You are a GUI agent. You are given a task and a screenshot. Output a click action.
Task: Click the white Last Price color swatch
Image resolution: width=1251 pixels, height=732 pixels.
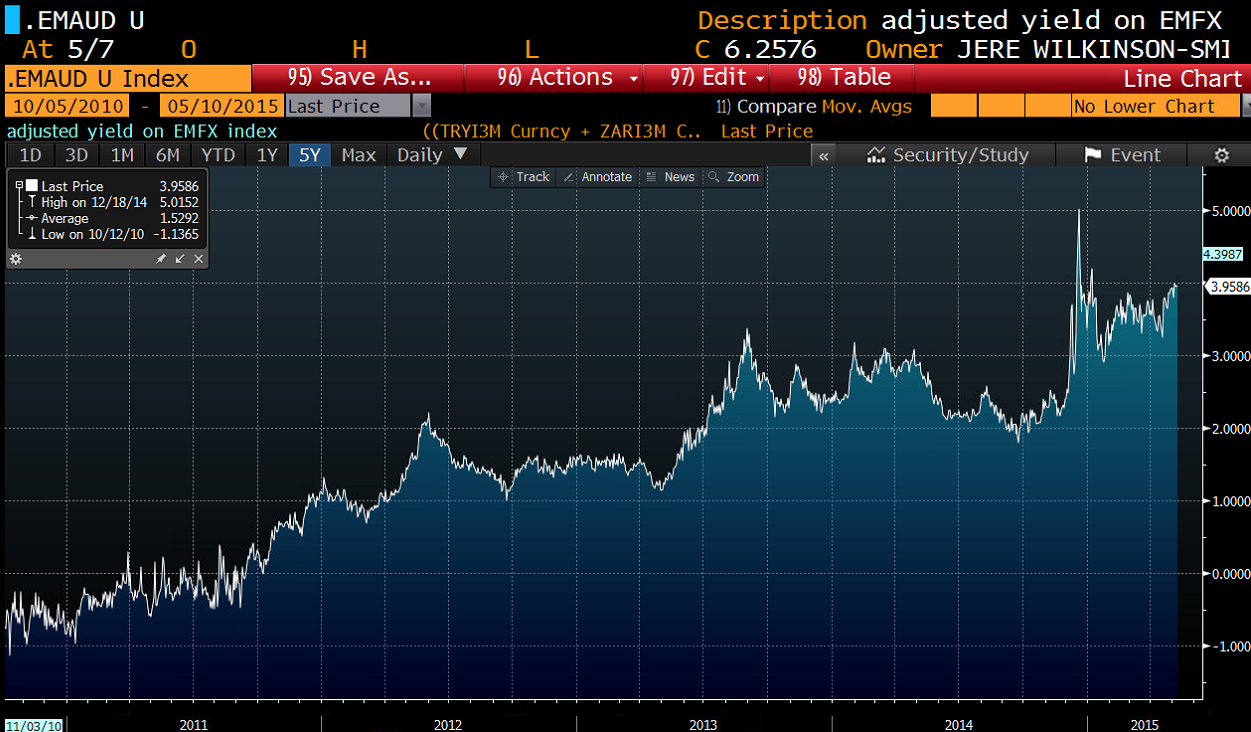(x=32, y=186)
